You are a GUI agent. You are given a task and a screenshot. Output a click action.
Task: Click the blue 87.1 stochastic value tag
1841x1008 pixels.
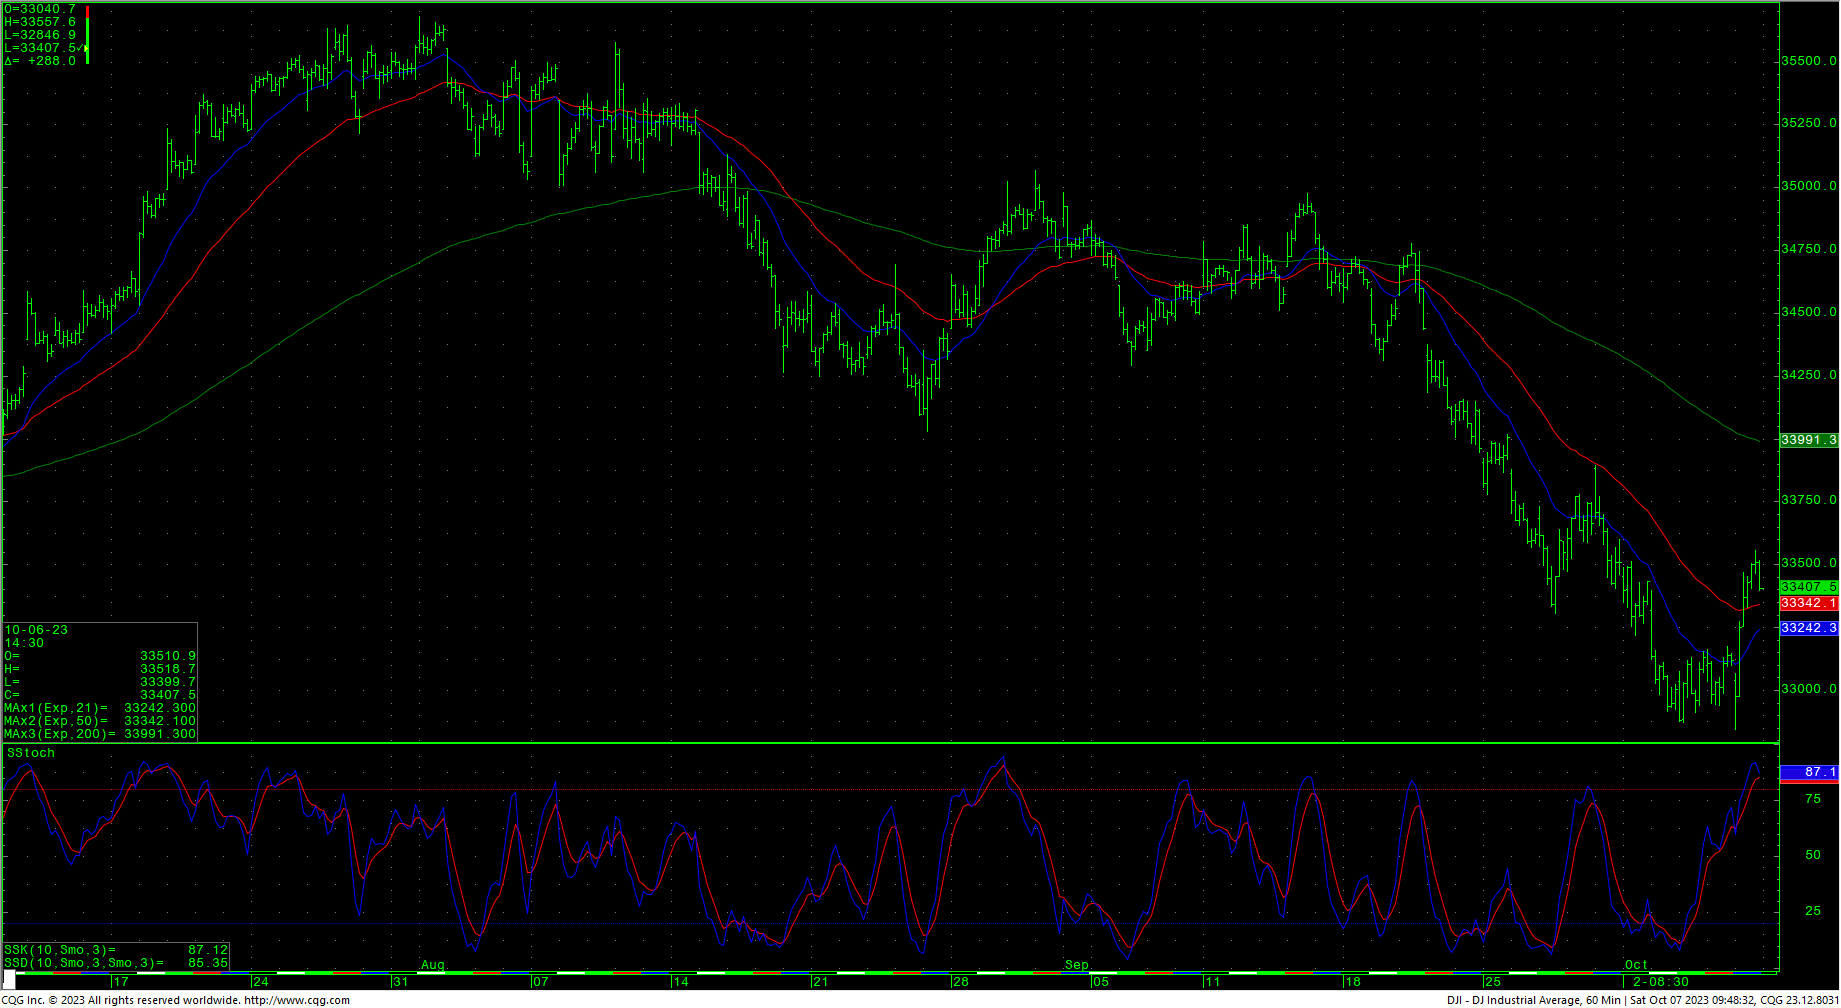coord(1808,772)
